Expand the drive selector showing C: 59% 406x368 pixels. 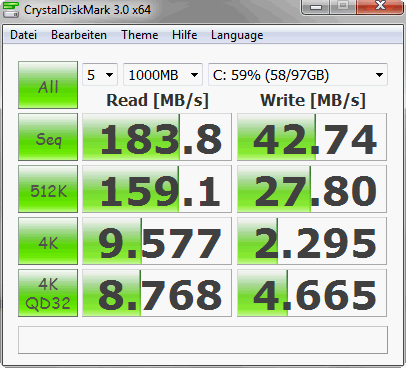[x=298, y=75]
